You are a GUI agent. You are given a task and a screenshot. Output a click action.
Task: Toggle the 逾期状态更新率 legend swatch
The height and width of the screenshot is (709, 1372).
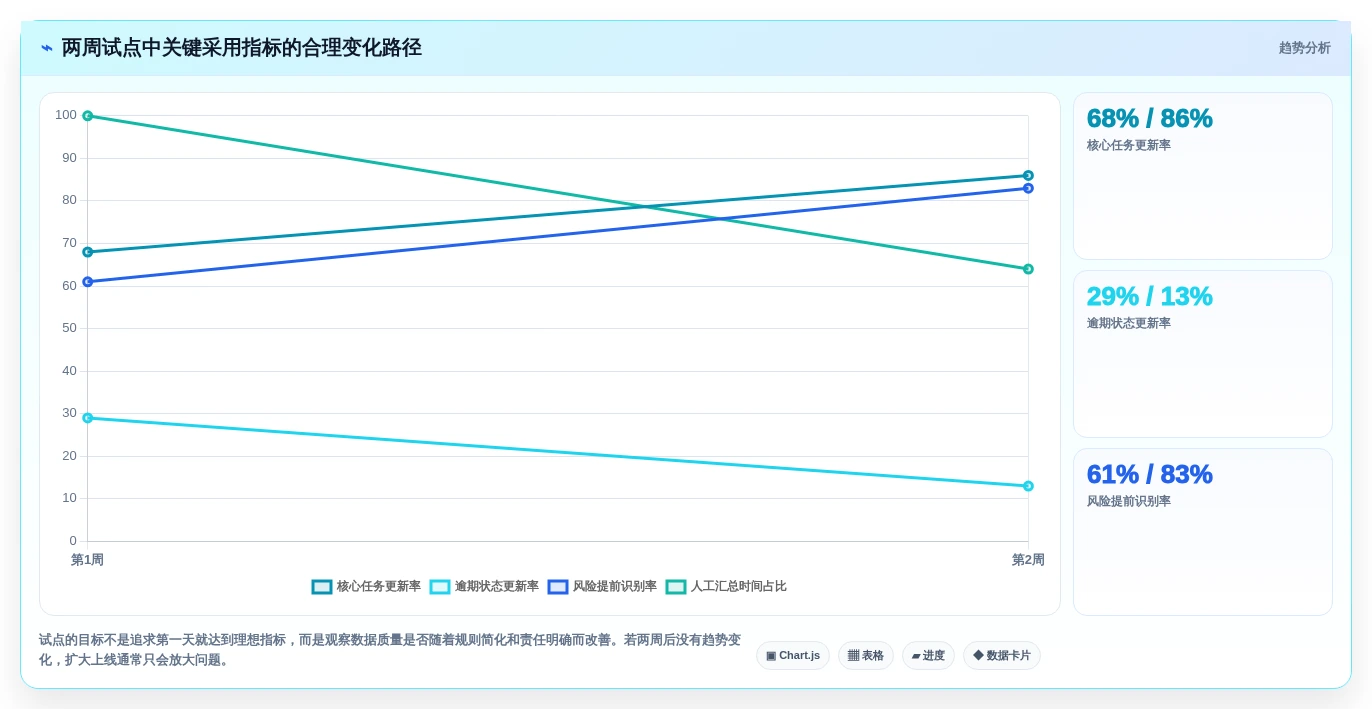pyautogui.click(x=440, y=587)
